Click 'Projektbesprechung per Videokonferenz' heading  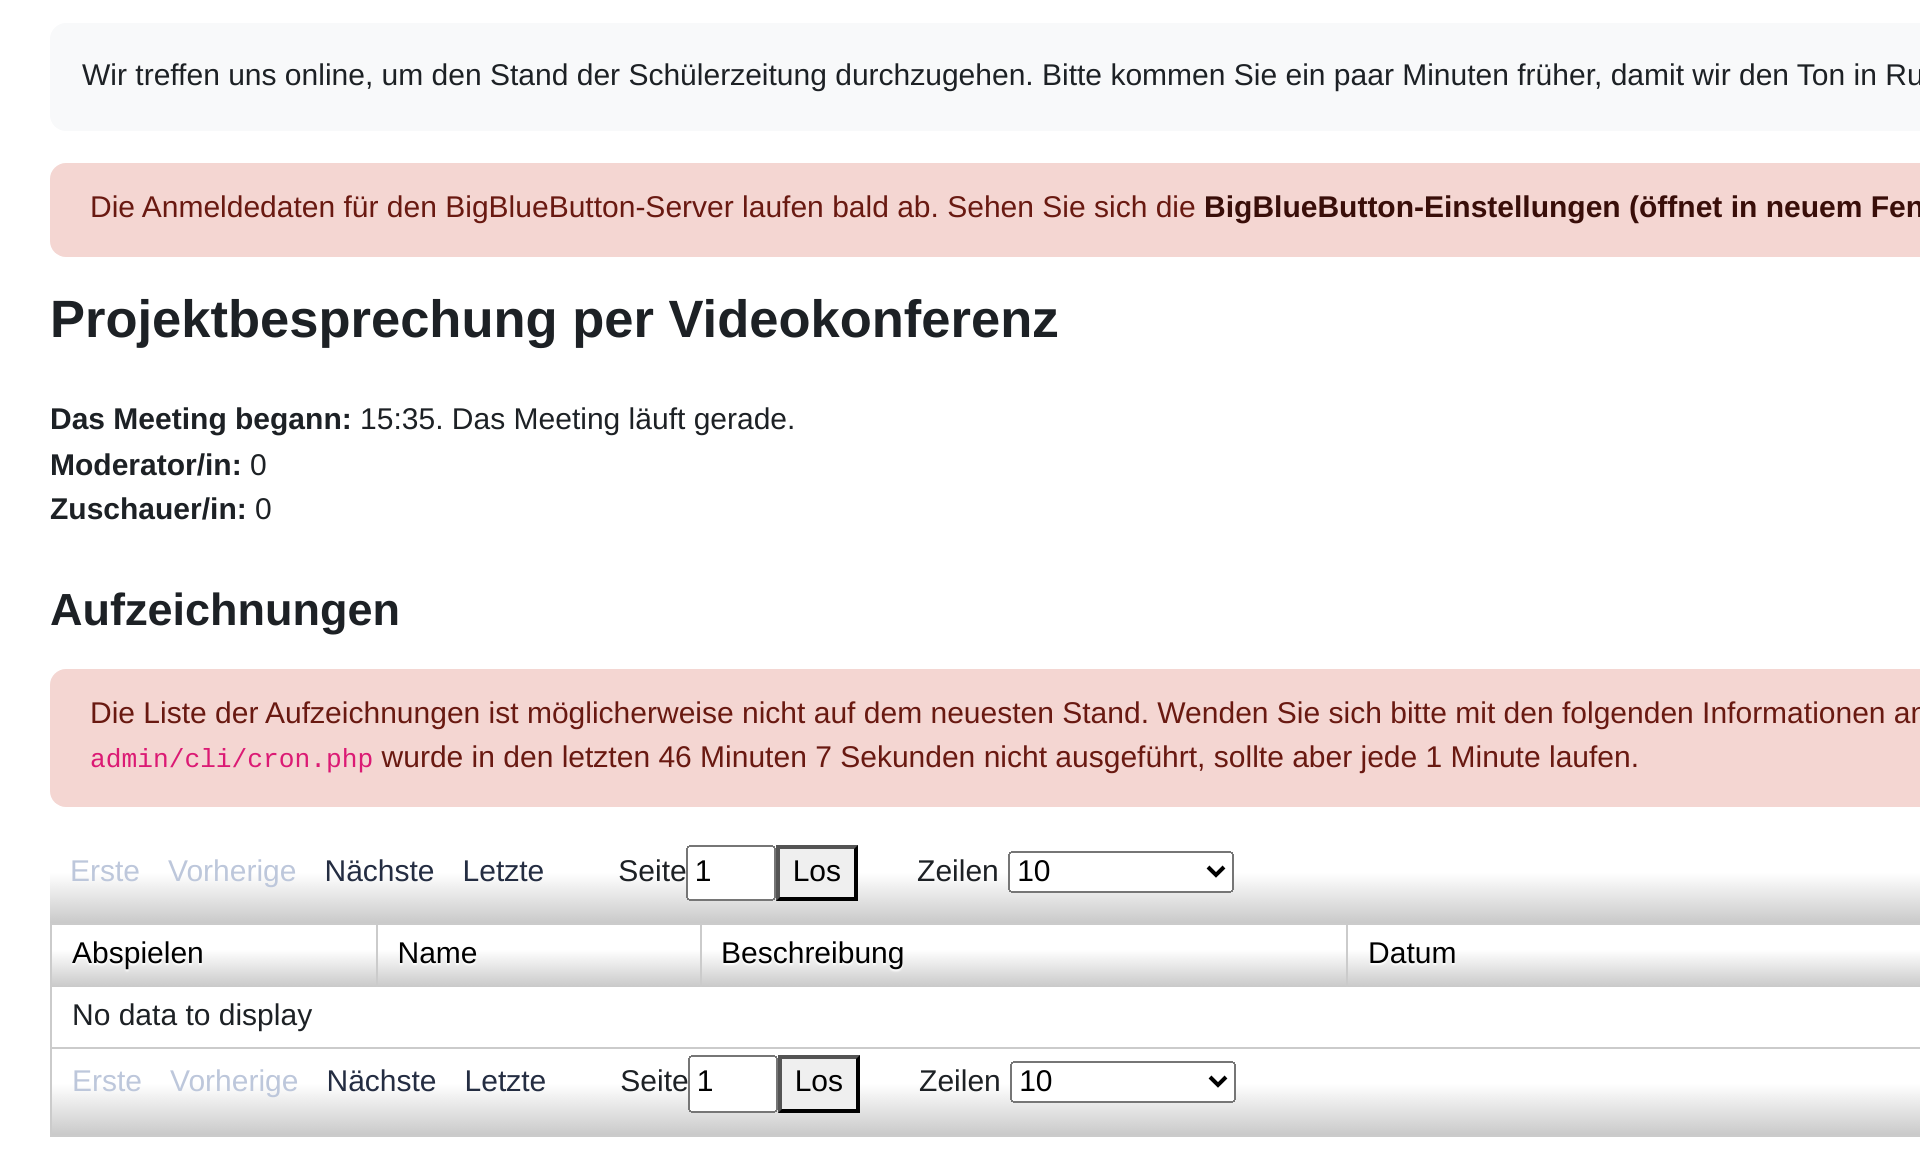[x=554, y=320]
